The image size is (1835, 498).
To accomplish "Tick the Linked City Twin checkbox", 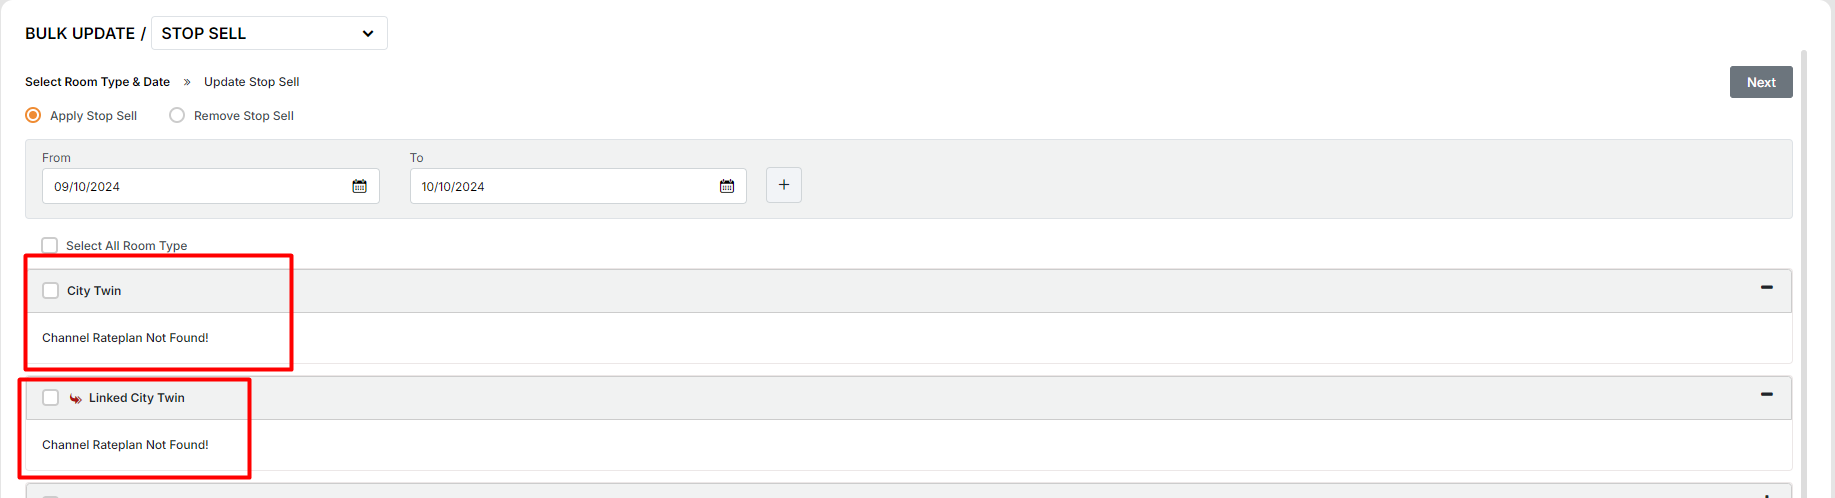I will [51, 398].
